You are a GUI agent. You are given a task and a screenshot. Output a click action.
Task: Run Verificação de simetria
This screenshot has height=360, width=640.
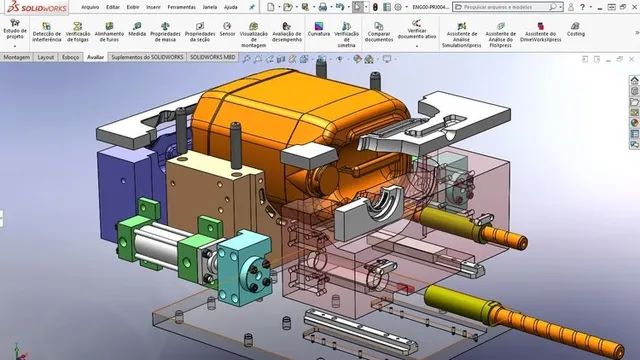[x=346, y=35]
